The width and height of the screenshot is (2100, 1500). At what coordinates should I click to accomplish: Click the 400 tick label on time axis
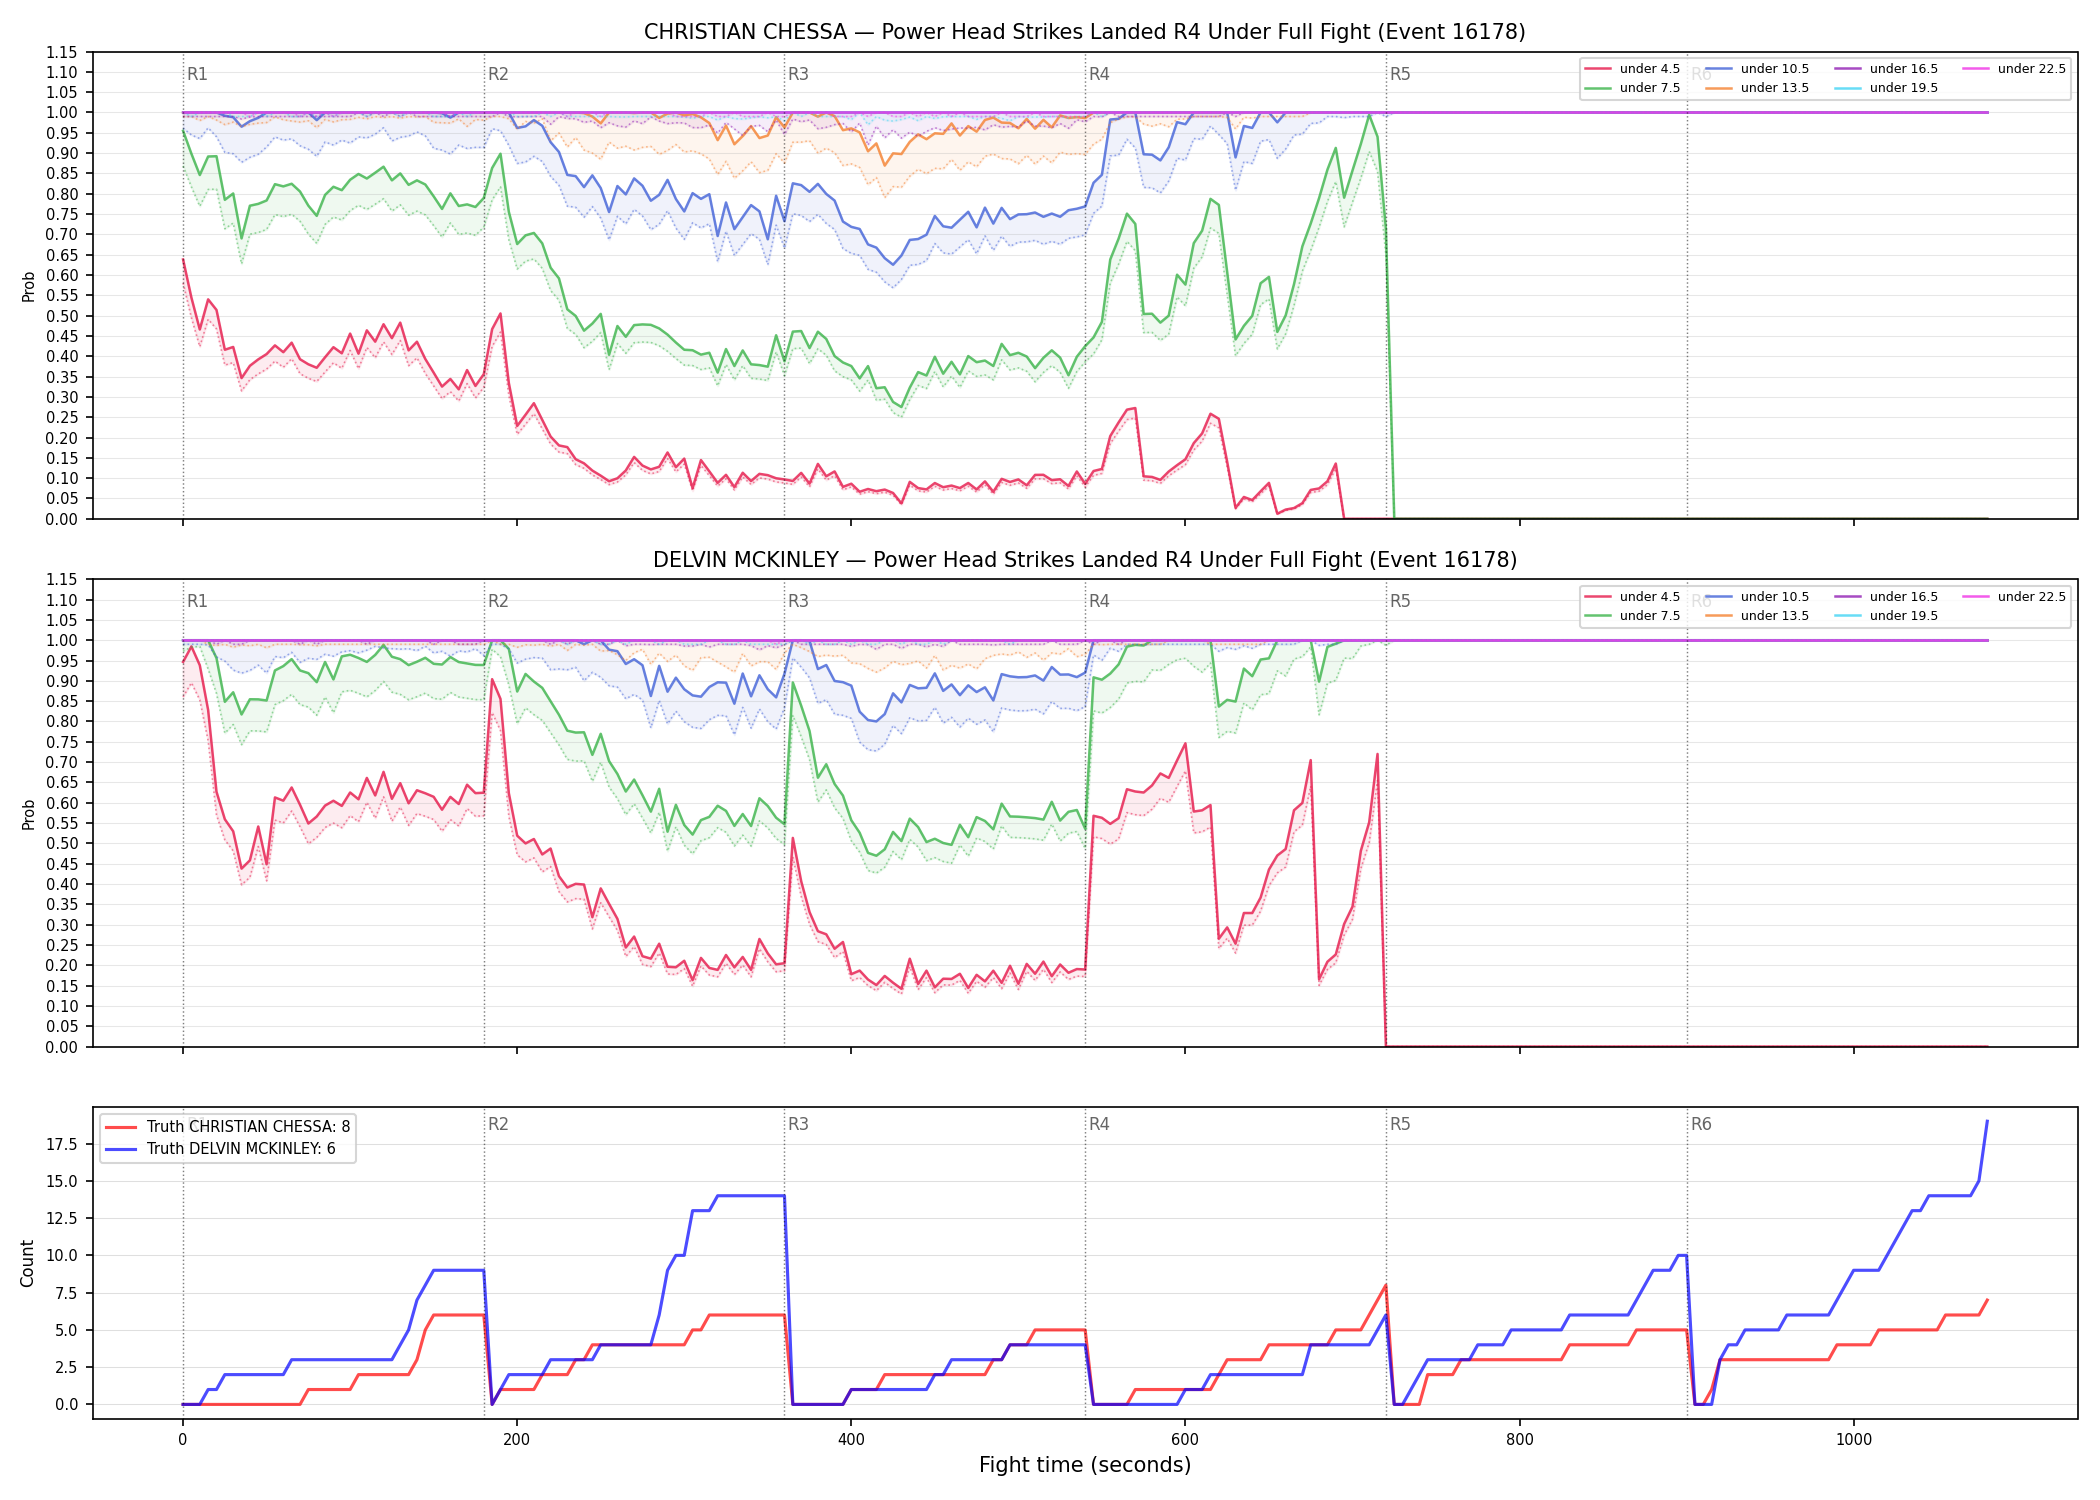point(851,1440)
